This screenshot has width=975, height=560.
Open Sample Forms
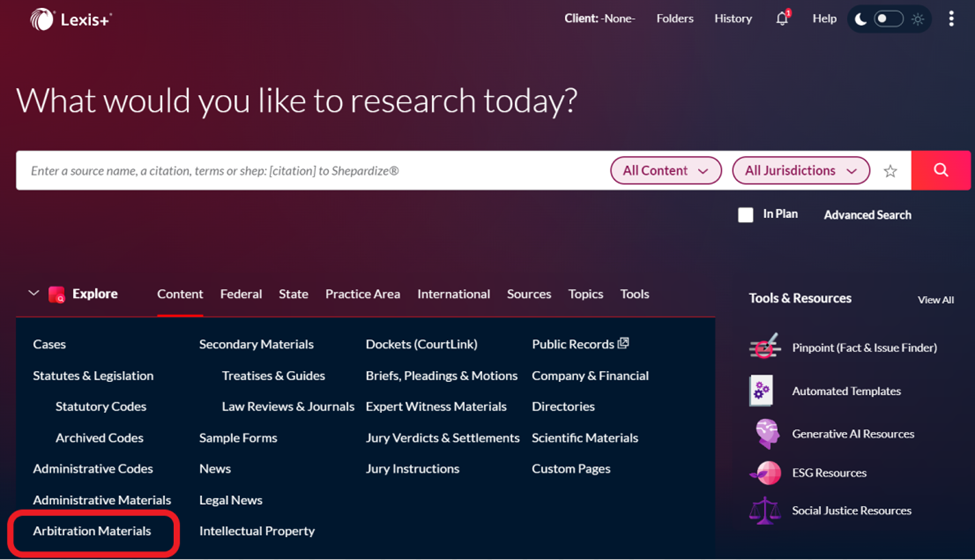coord(238,438)
